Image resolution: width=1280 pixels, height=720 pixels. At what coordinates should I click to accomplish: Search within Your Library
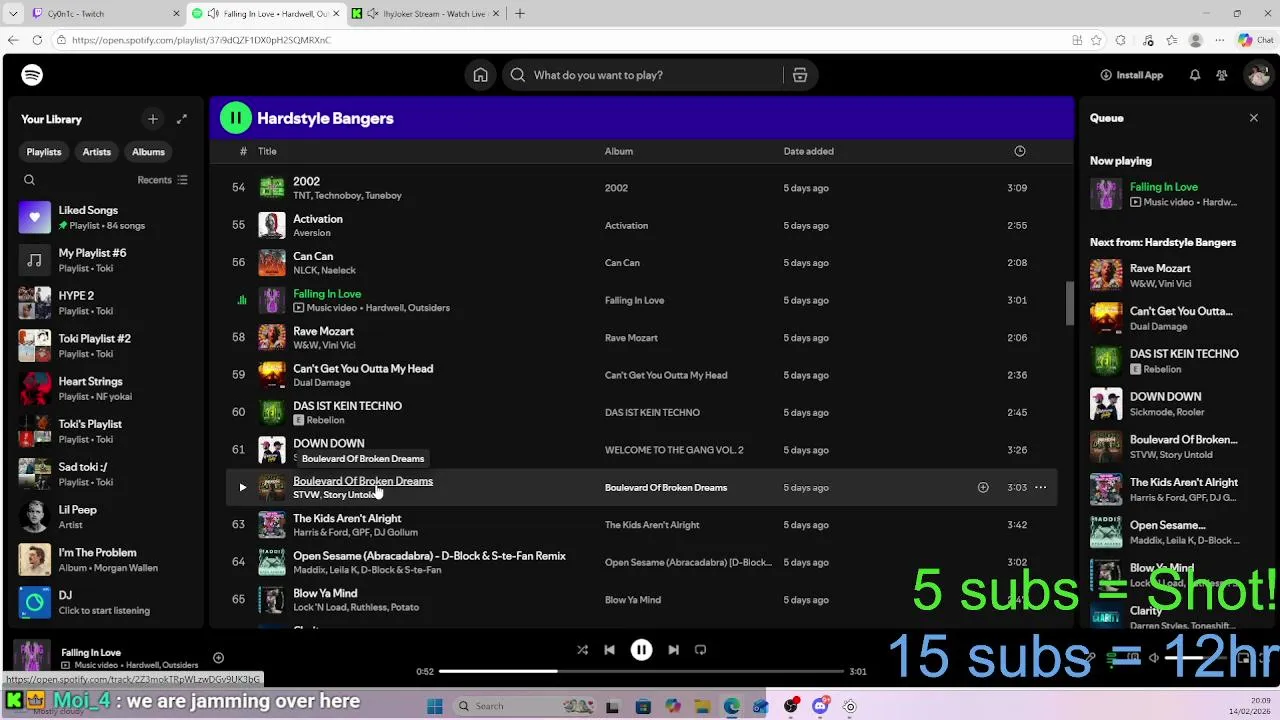coord(29,180)
